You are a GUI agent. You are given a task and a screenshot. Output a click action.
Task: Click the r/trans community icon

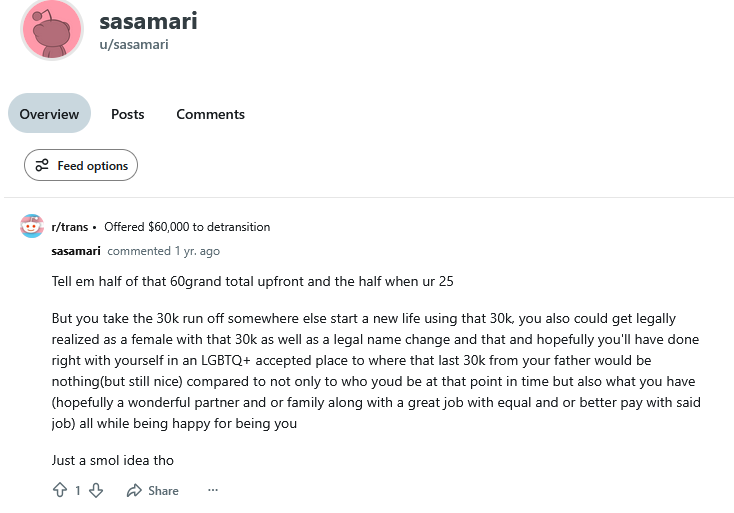pos(32,226)
